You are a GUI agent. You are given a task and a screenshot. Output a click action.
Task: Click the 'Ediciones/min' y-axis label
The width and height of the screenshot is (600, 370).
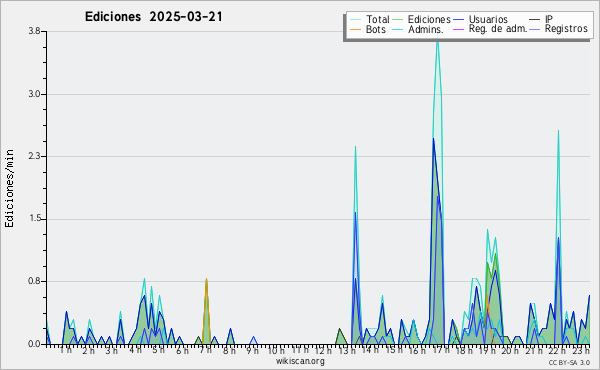9,188
